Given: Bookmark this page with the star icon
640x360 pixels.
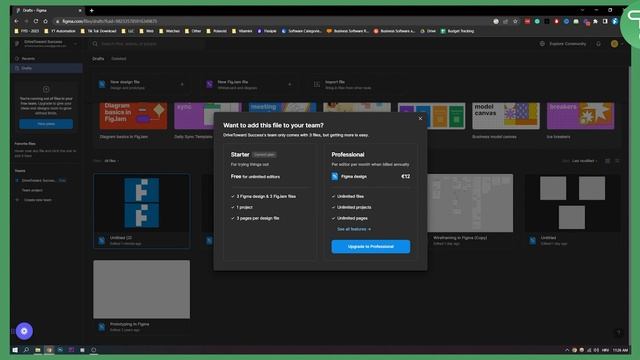Looking at the screenshot, I should [x=515, y=21].
